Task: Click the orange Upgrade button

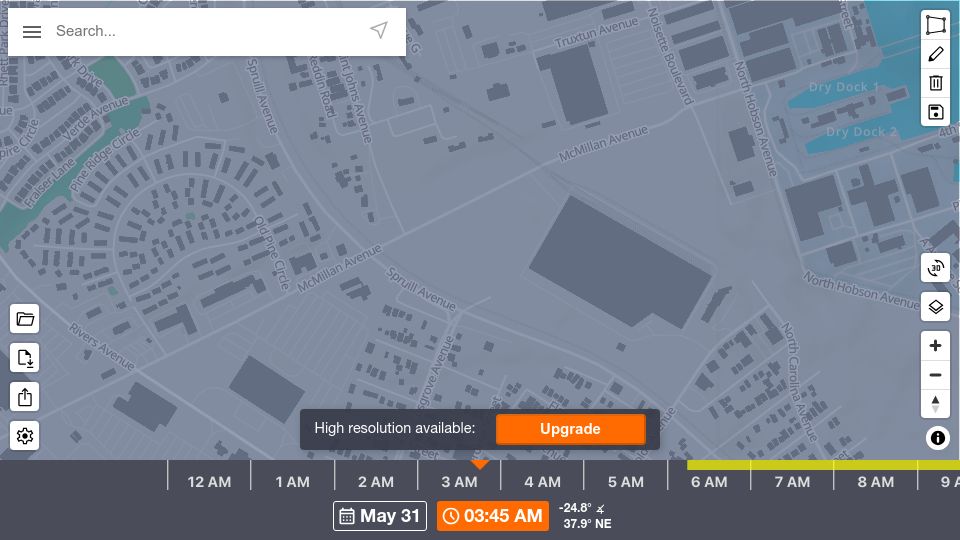Action: pyautogui.click(x=570, y=429)
